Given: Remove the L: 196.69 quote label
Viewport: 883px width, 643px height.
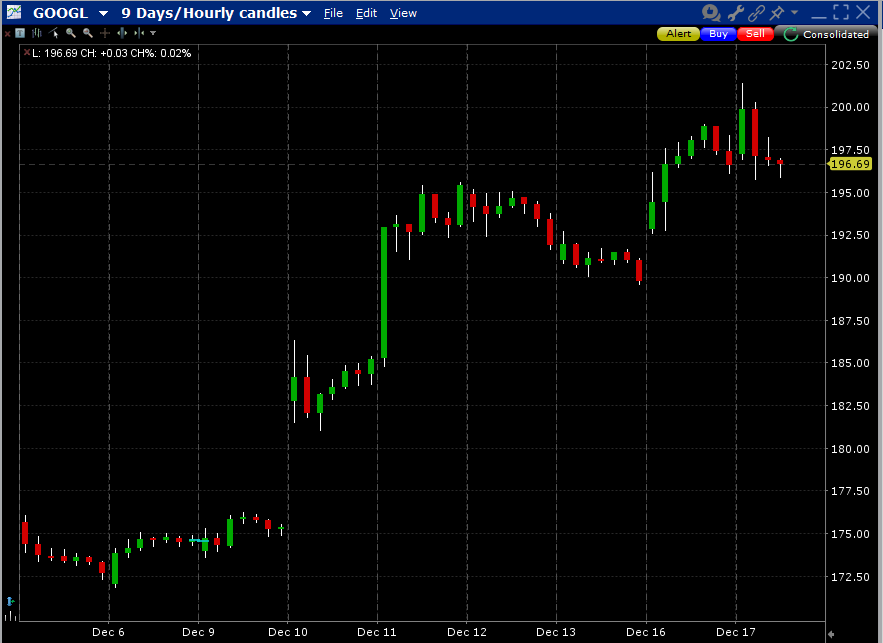Looking at the screenshot, I should click(26, 52).
